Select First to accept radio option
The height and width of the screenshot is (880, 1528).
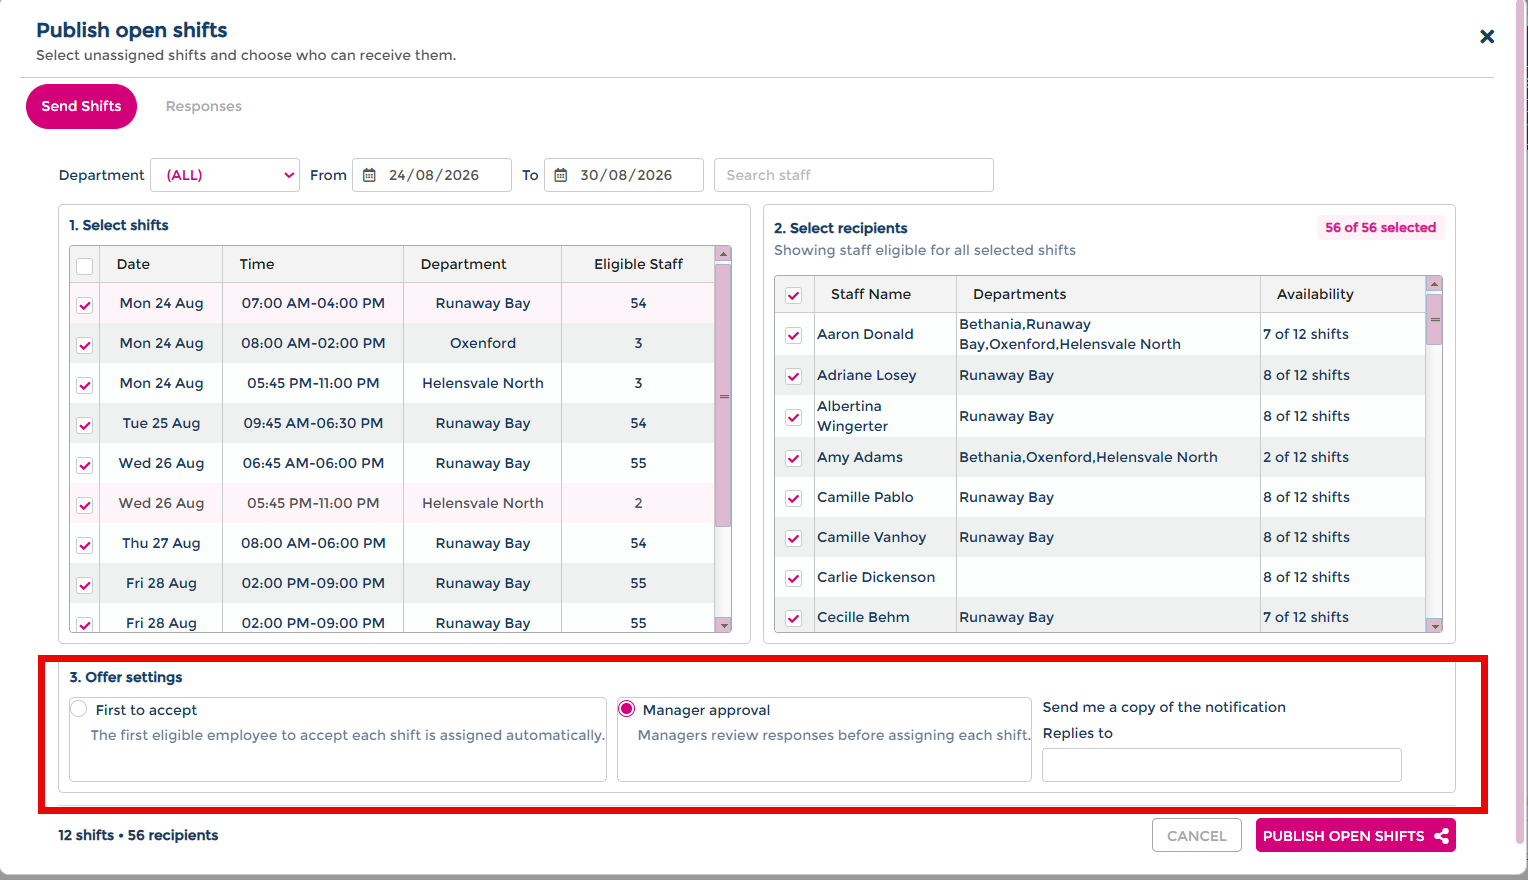click(x=79, y=709)
